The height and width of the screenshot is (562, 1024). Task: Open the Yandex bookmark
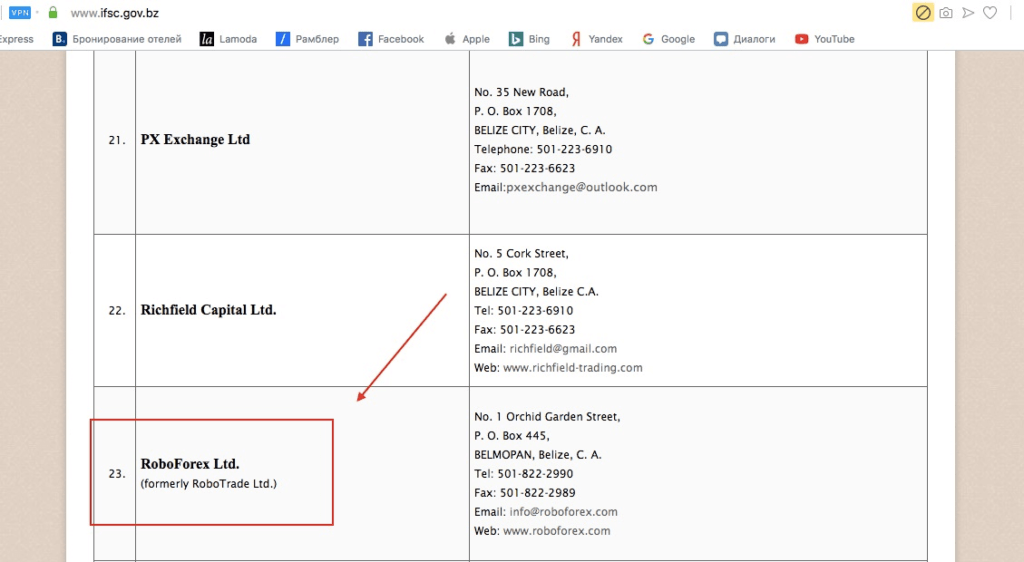[x=596, y=39]
